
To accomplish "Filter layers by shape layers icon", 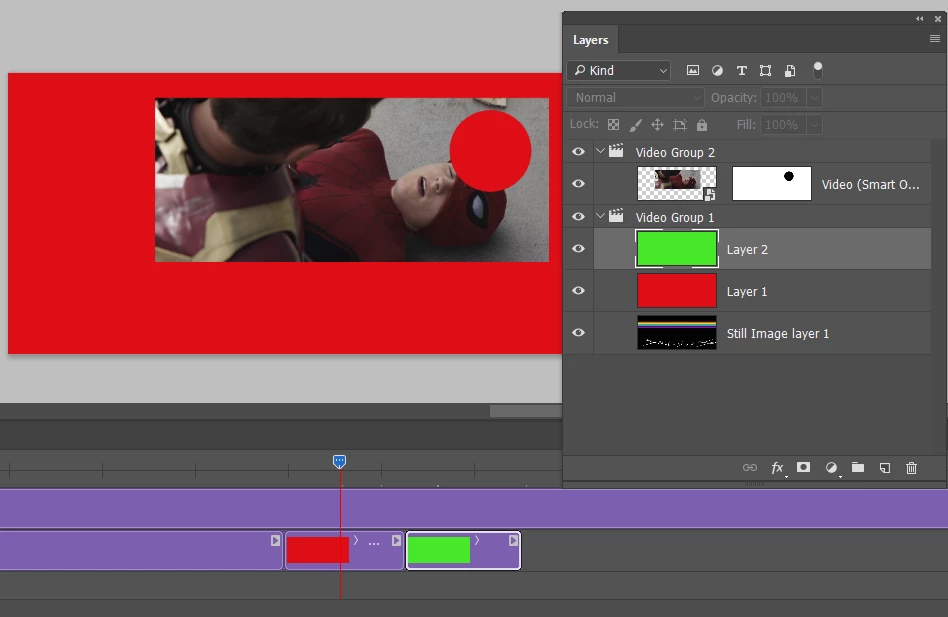I will (x=765, y=71).
